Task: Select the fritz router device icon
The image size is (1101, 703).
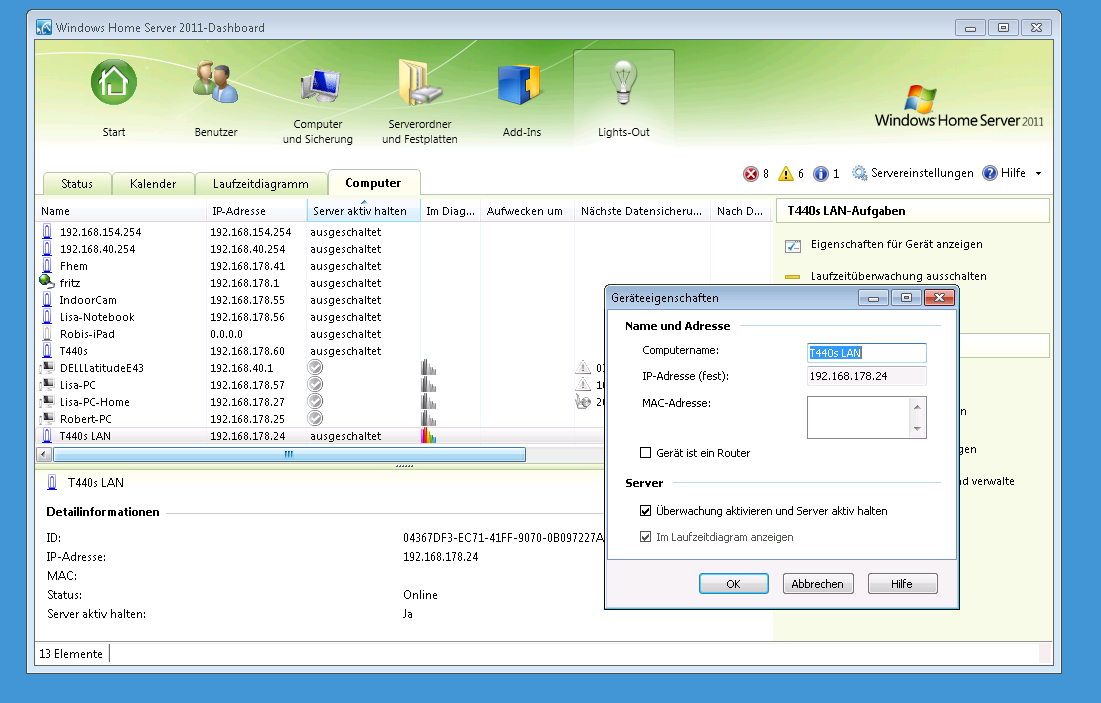Action: (46, 282)
